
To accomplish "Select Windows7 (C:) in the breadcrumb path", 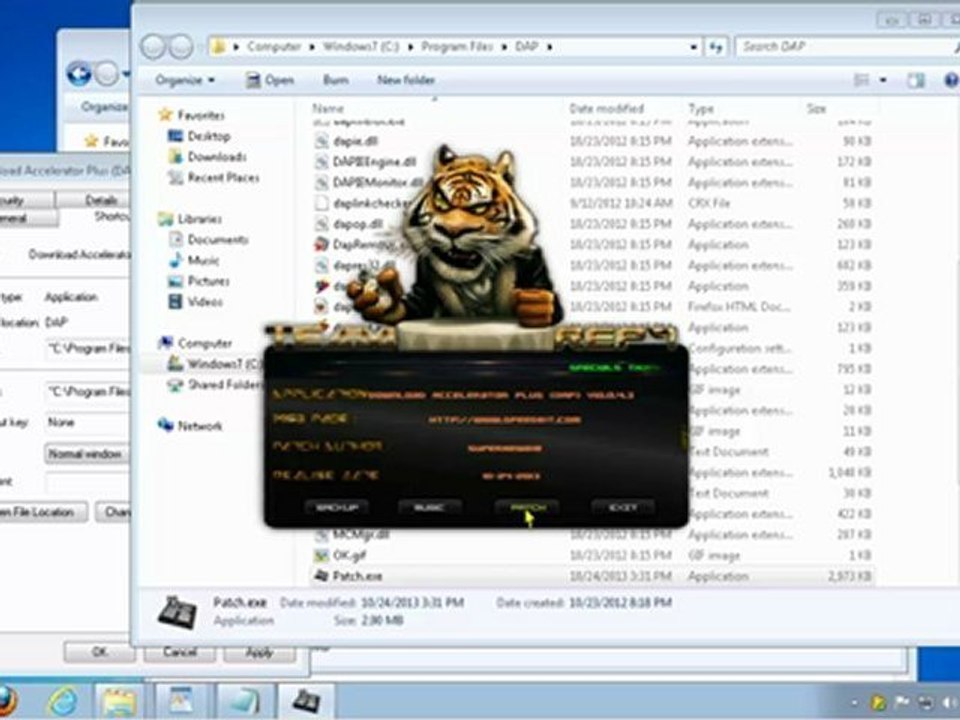I will (361, 47).
